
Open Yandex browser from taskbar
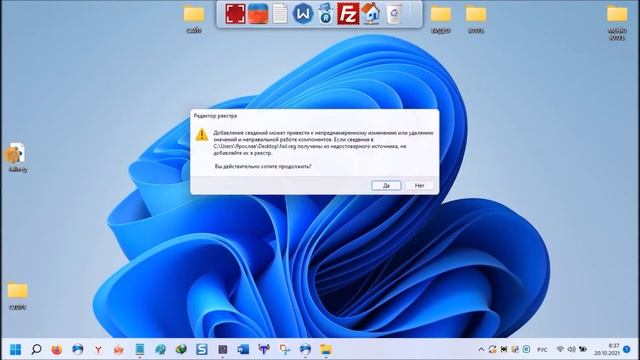tap(98, 349)
